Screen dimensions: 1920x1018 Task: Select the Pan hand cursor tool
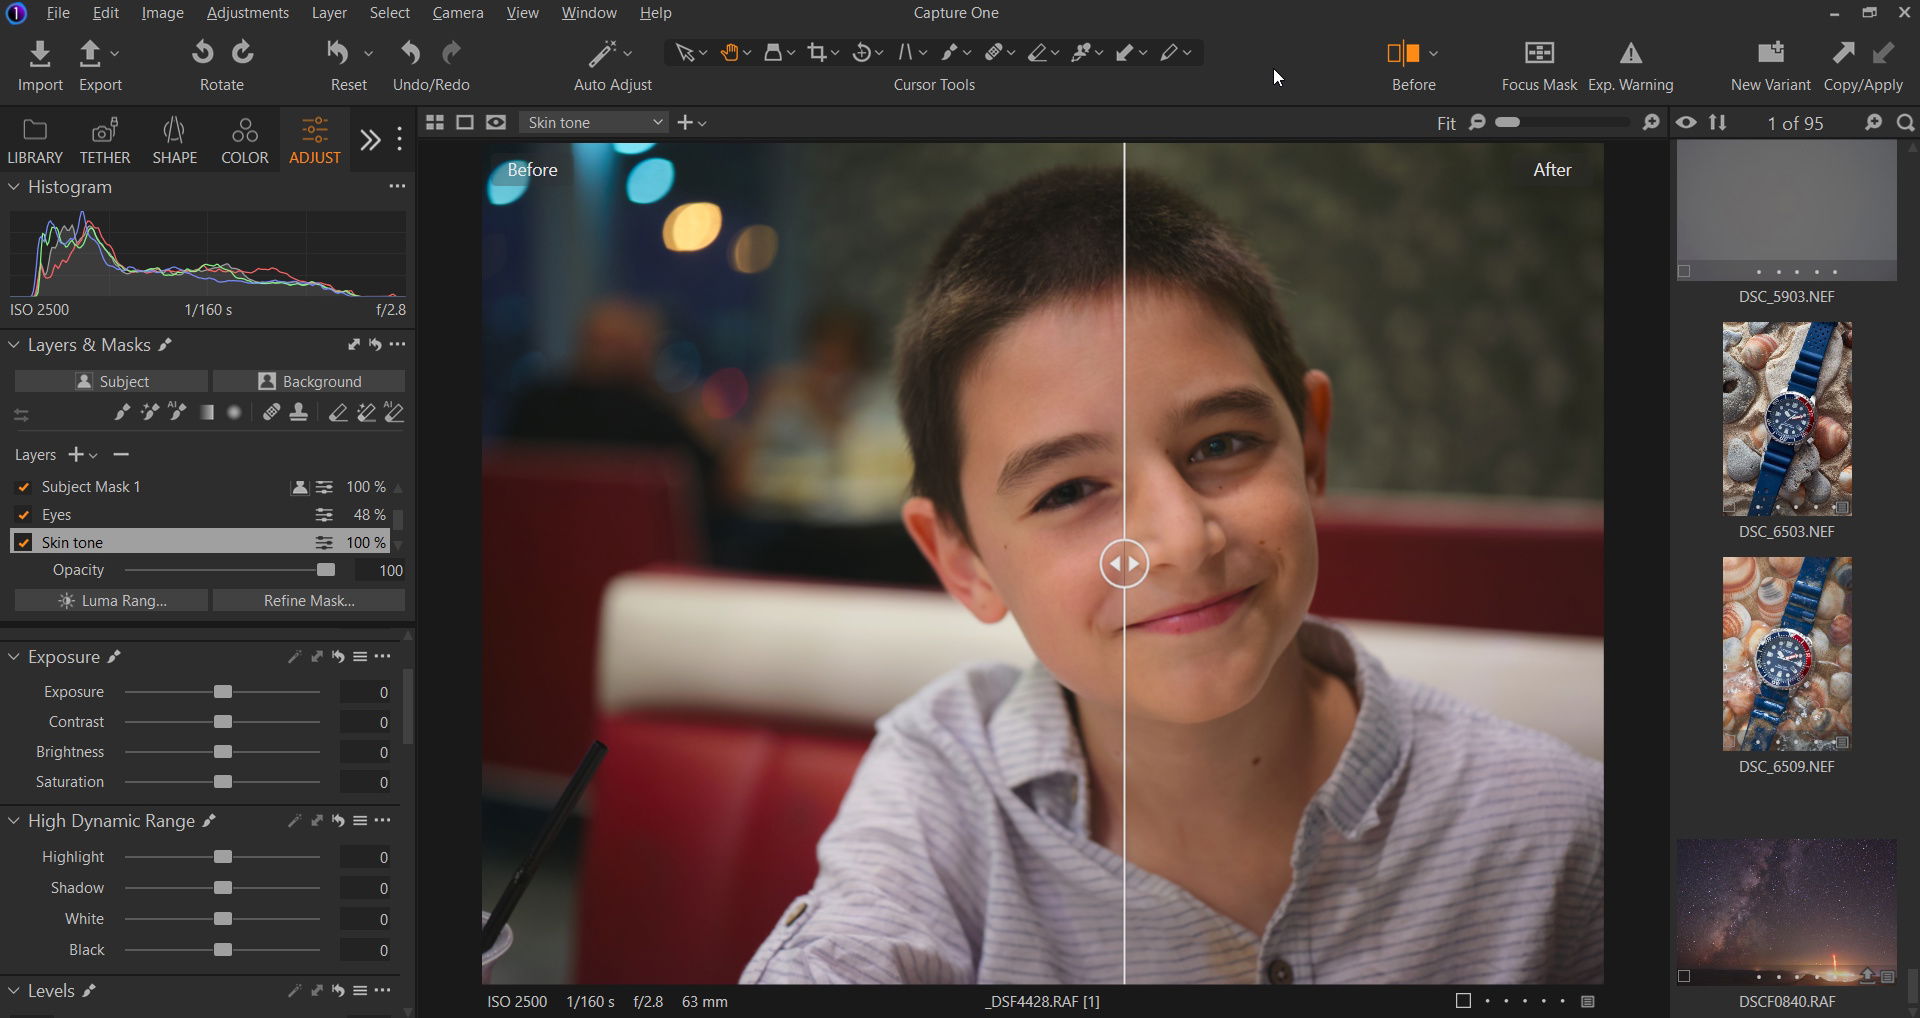[729, 53]
